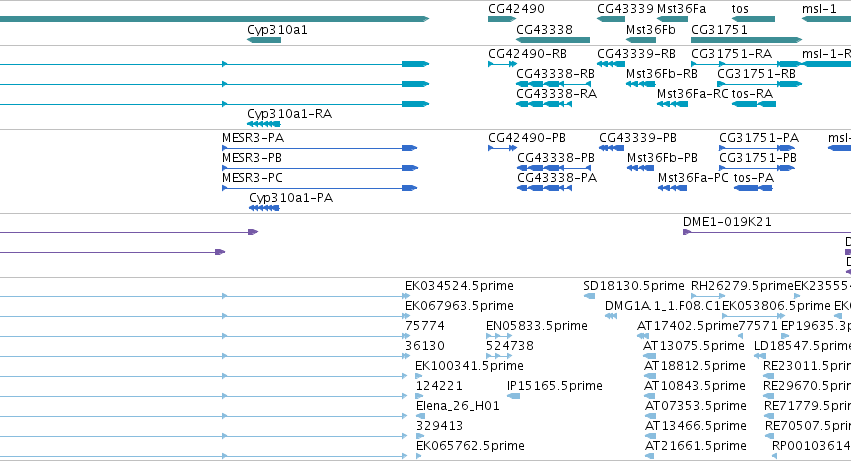Open protein Mst36Fa-PC
Viewport: 851px width, 461px height.
coord(693,178)
